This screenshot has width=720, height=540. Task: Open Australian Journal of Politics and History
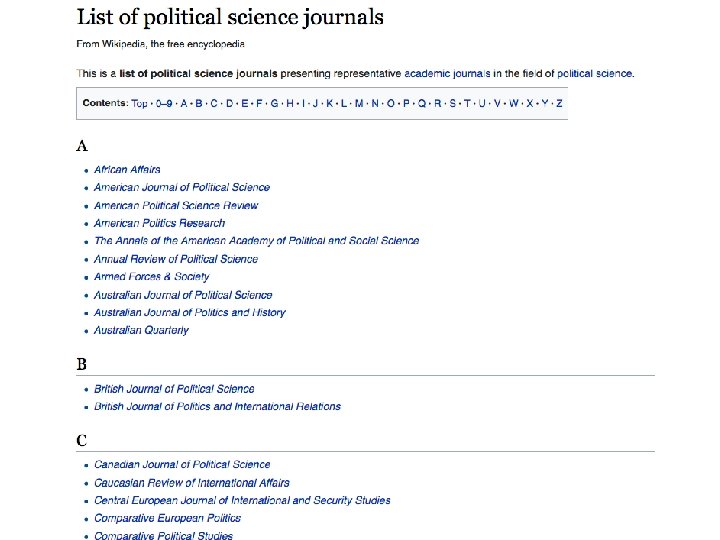tap(190, 312)
